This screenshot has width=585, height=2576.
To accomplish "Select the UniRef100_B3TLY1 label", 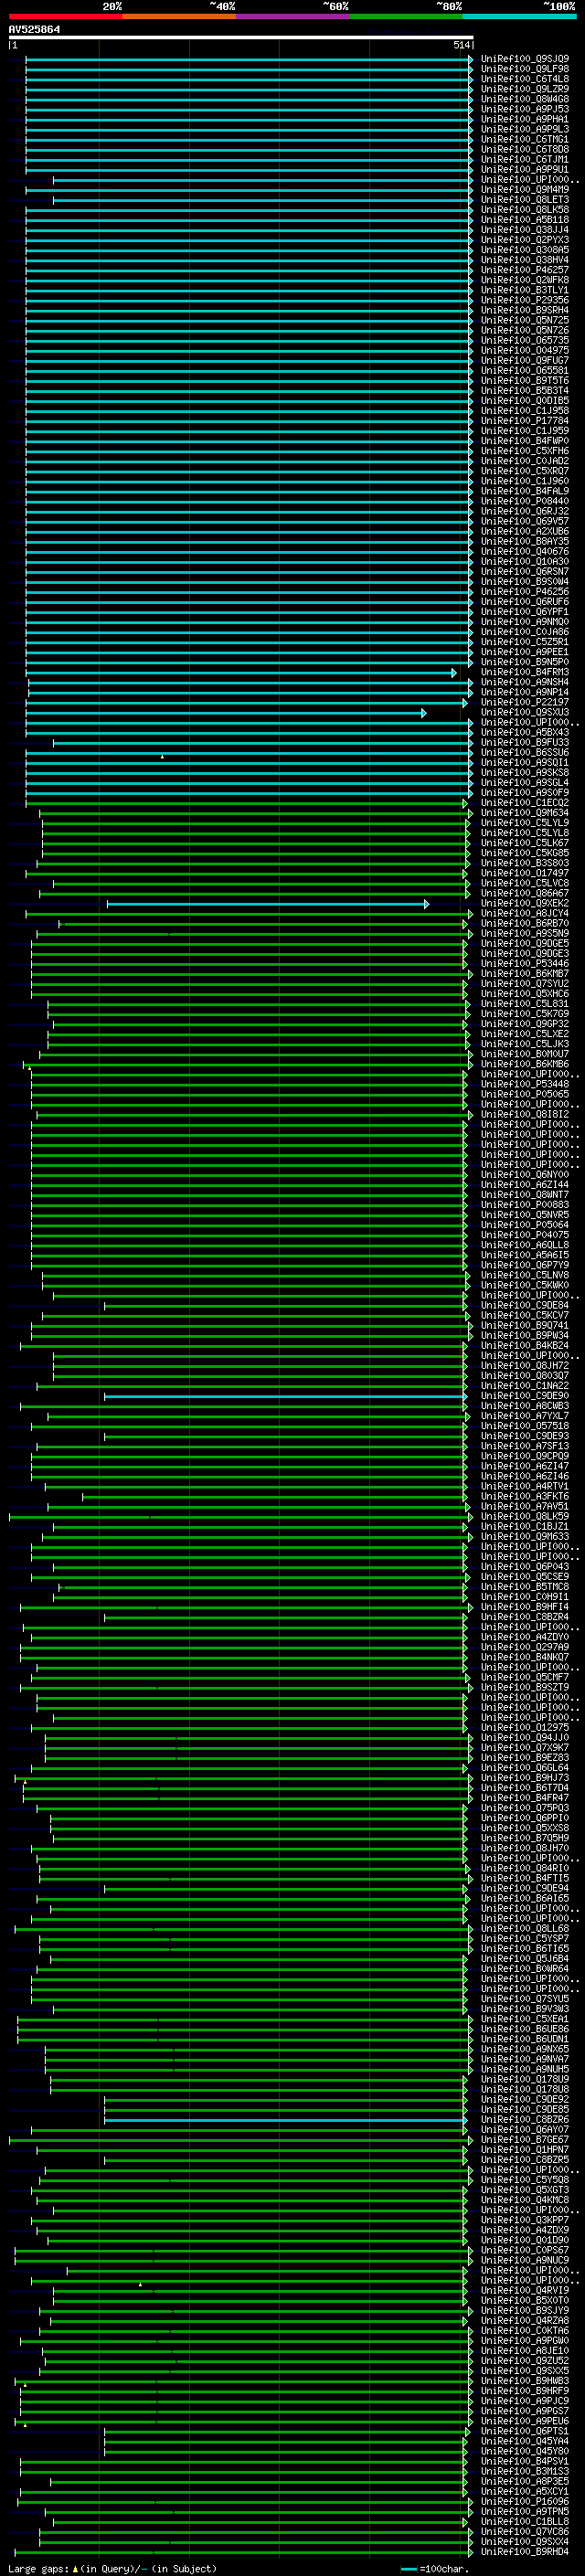I will (x=525, y=290).
